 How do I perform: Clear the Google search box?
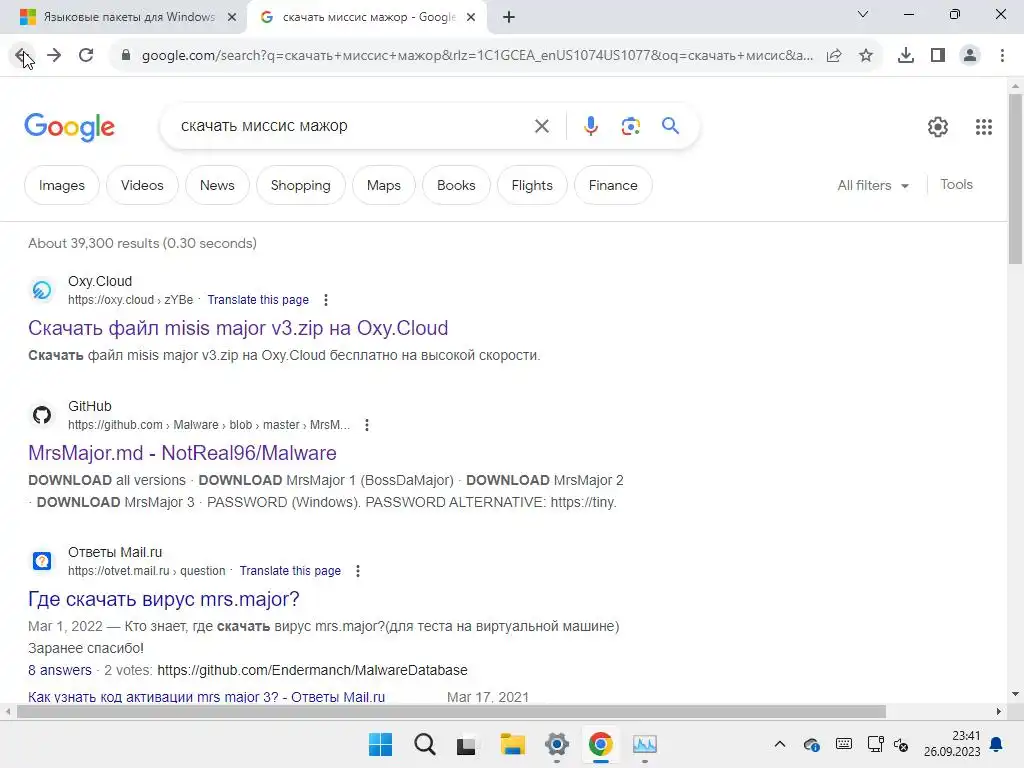[542, 126]
